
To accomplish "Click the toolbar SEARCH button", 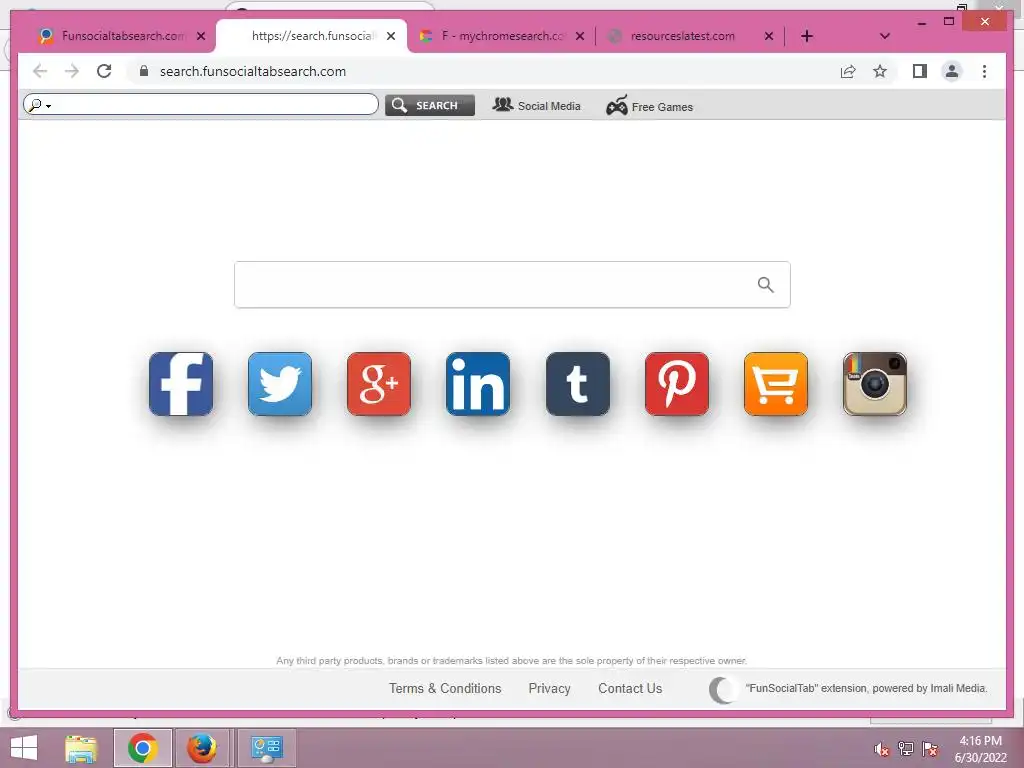I will click(x=430, y=105).
